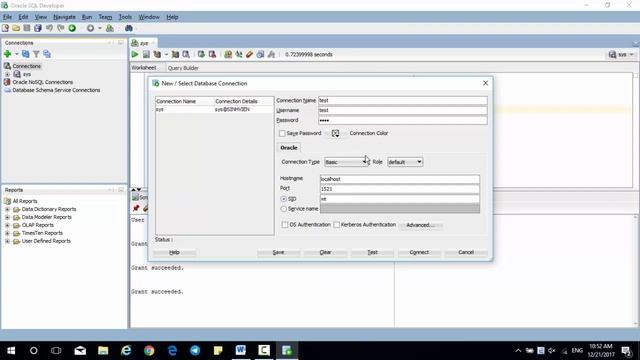This screenshot has height=360, width=640.
Task: Switch to Query Builder tab
Action: 183,68
